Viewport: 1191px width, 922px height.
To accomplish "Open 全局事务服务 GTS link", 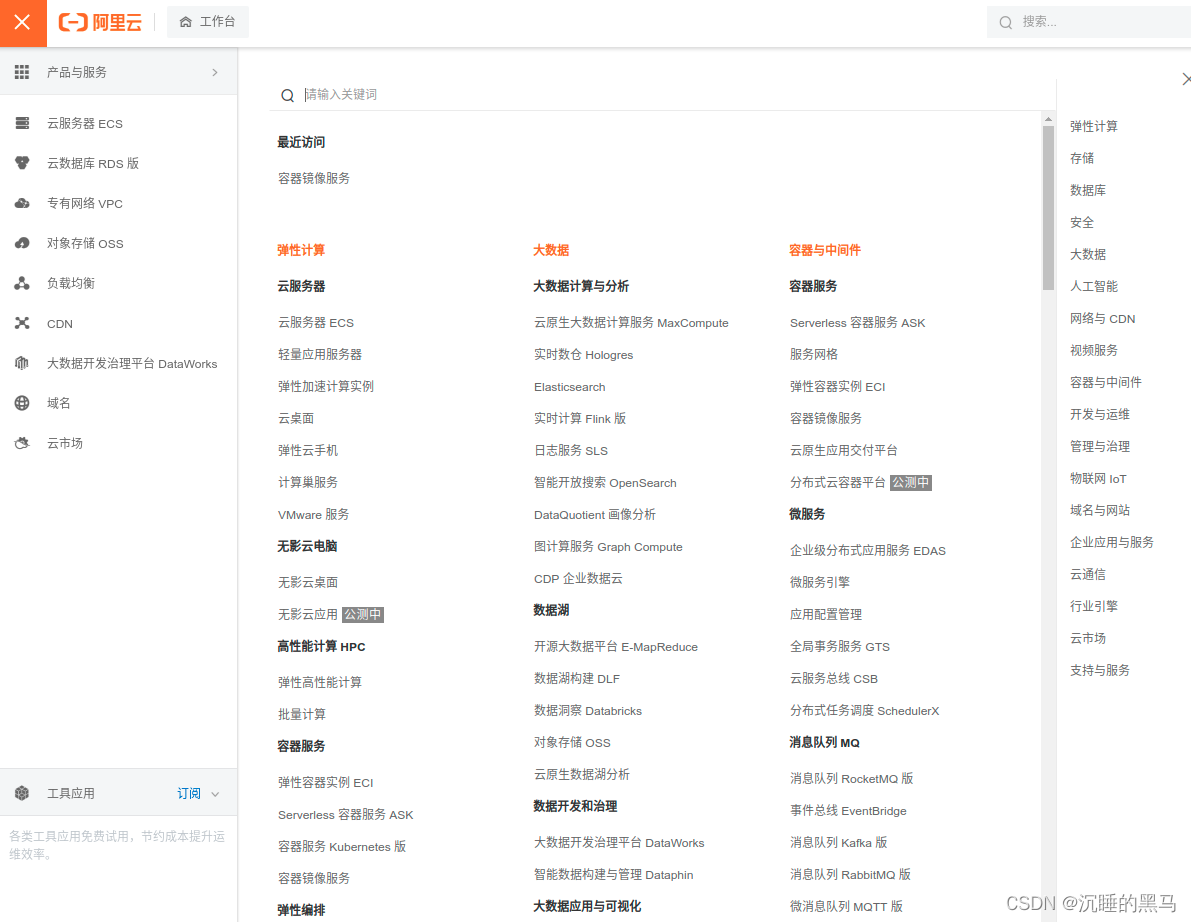I will 839,646.
